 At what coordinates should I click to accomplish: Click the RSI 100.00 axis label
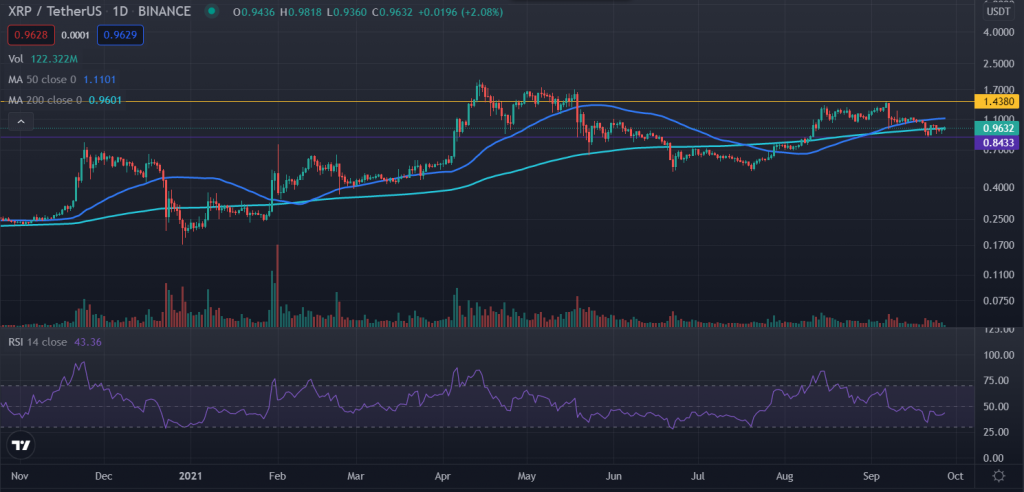(x=997, y=355)
